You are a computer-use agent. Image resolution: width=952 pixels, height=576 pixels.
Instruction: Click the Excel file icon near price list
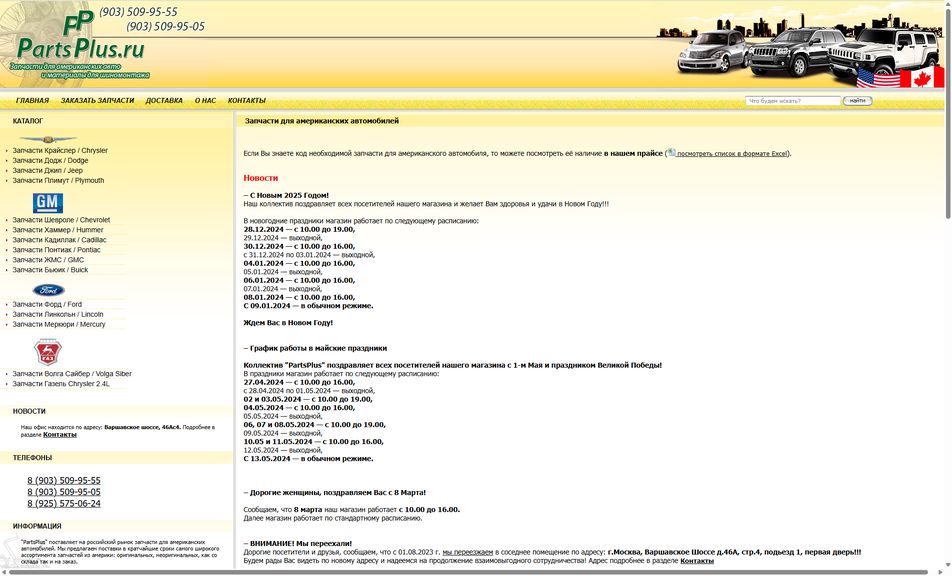point(672,152)
